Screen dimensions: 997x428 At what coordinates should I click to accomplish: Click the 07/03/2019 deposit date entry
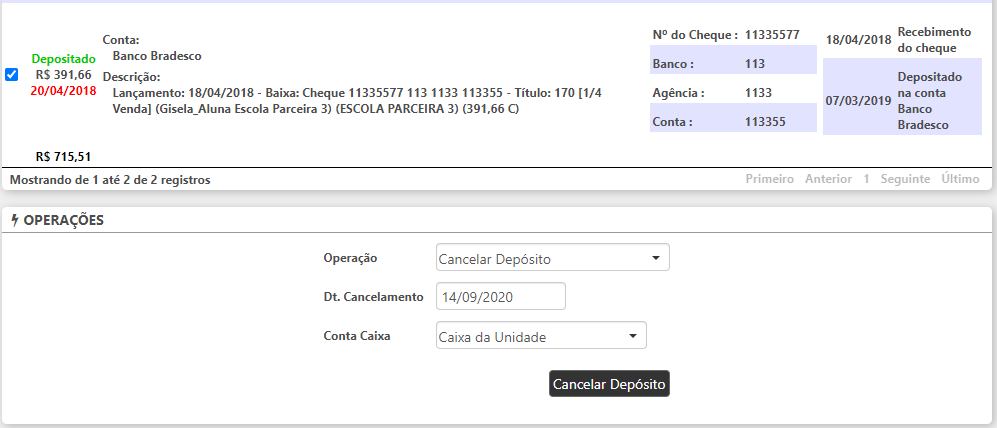click(857, 100)
